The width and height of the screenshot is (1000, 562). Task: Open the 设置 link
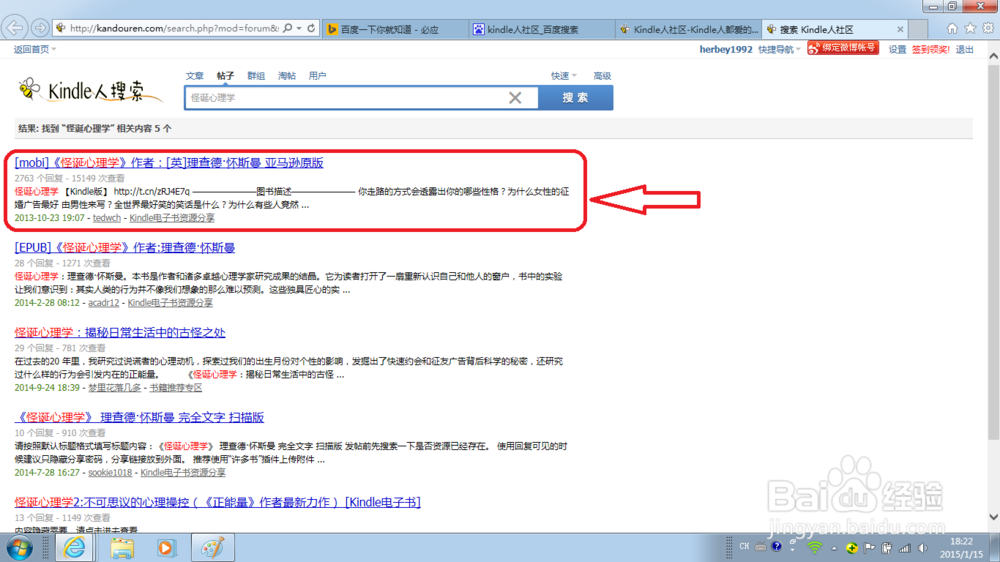tap(897, 49)
